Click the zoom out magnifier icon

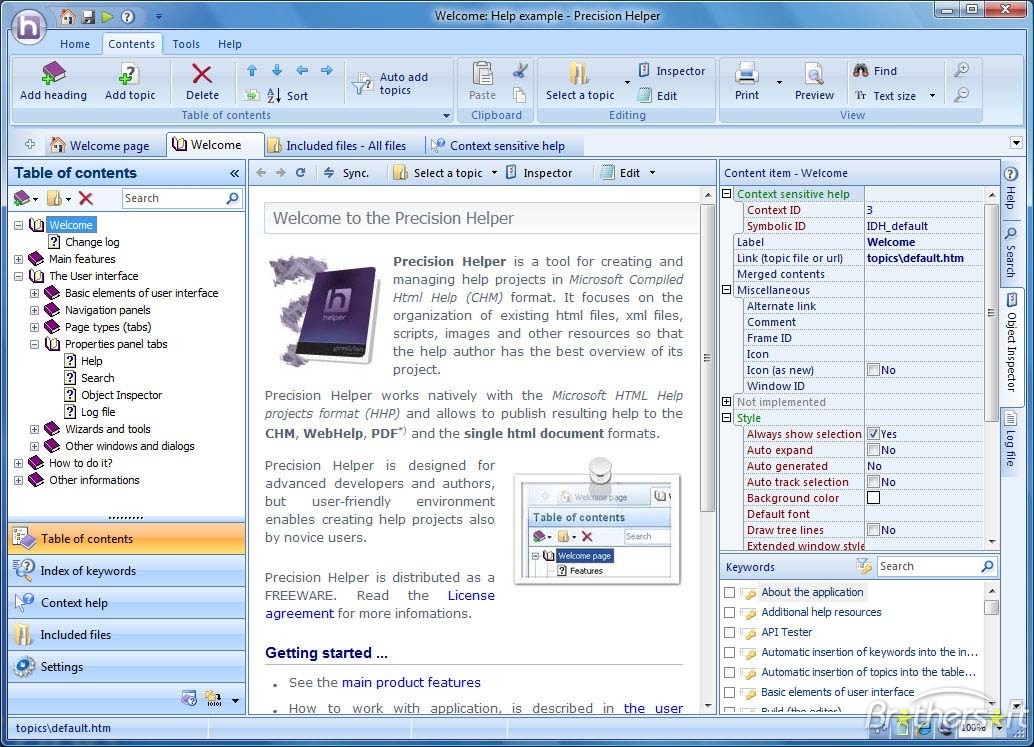point(962,95)
